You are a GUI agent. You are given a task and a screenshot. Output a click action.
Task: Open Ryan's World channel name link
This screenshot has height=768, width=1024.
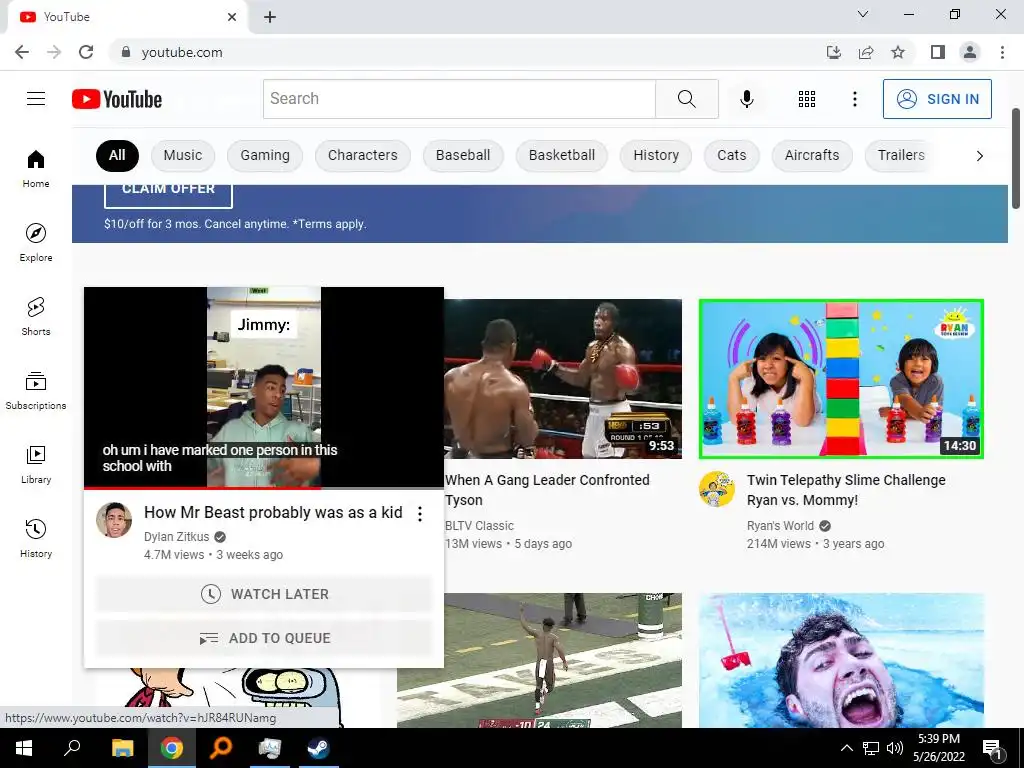(780, 526)
